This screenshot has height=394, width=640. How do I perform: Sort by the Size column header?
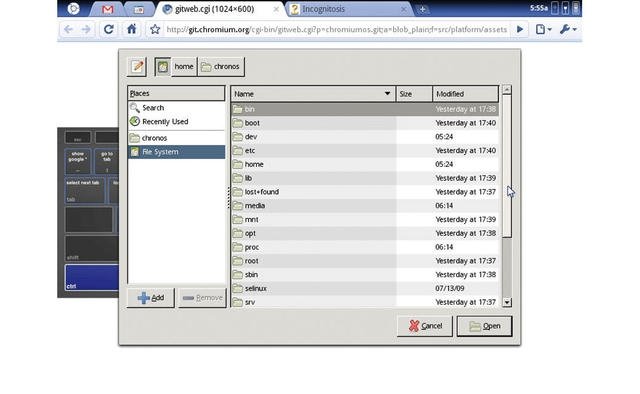(x=414, y=94)
